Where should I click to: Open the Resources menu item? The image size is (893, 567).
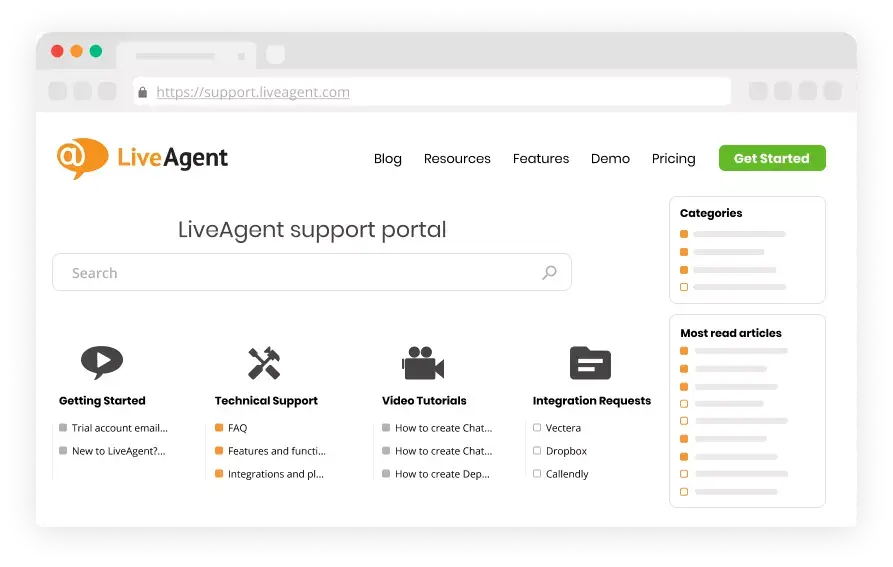[x=457, y=158]
